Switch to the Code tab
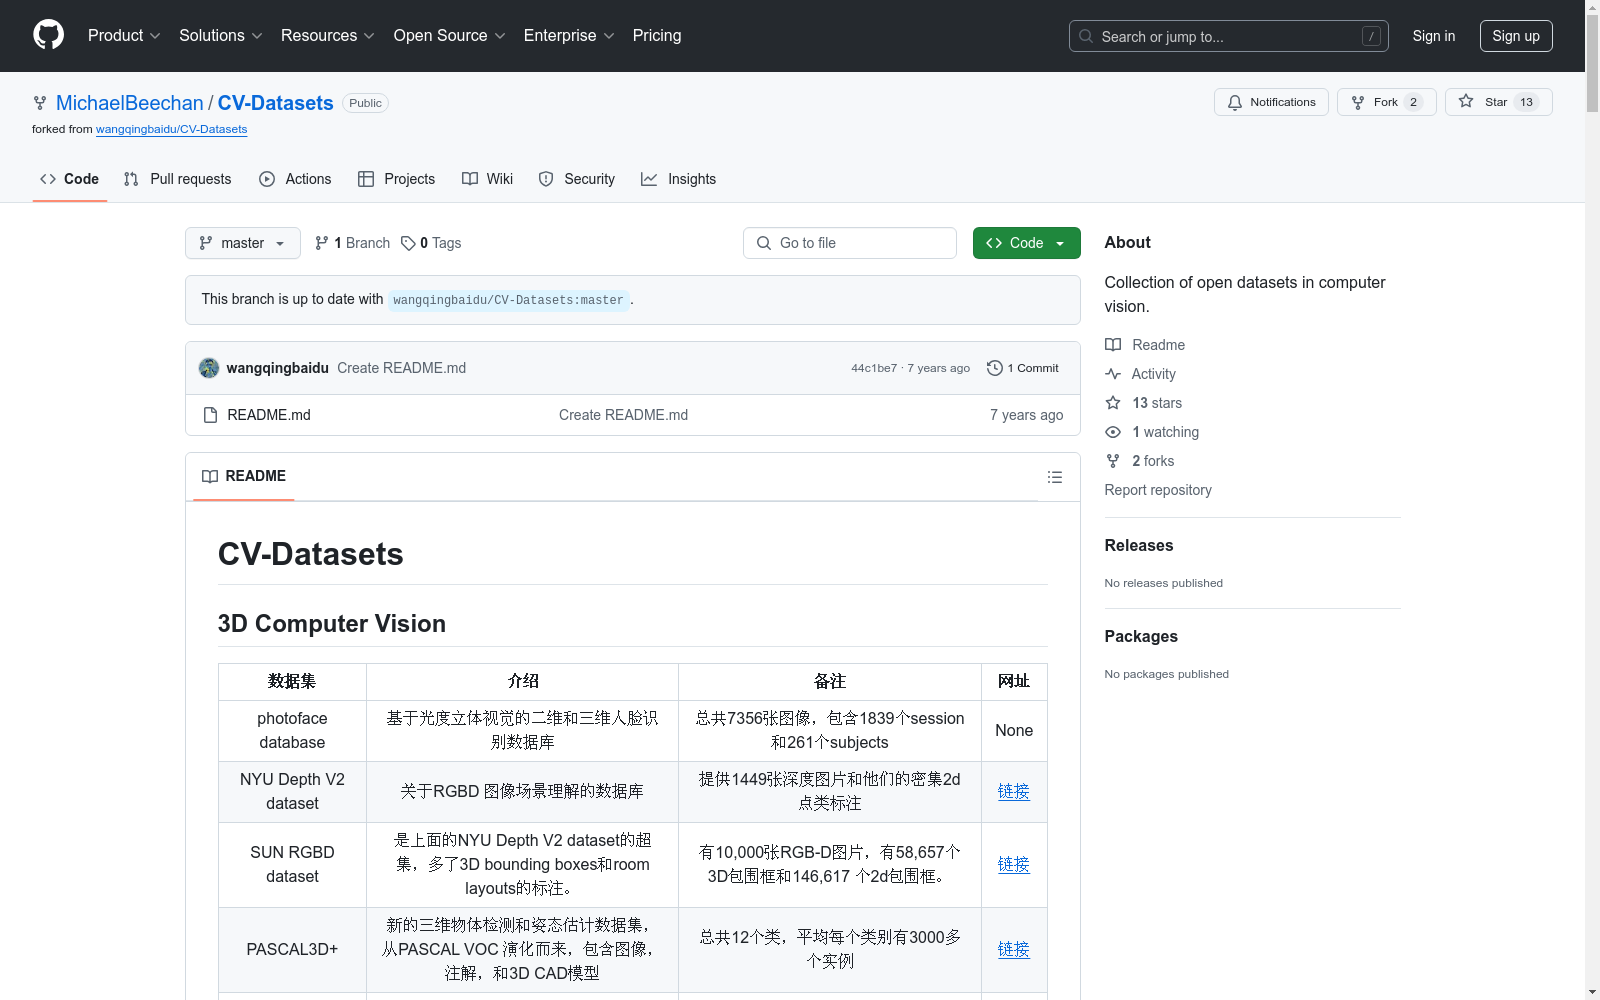The height and width of the screenshot is (1000, 1600). click(70, 179)
